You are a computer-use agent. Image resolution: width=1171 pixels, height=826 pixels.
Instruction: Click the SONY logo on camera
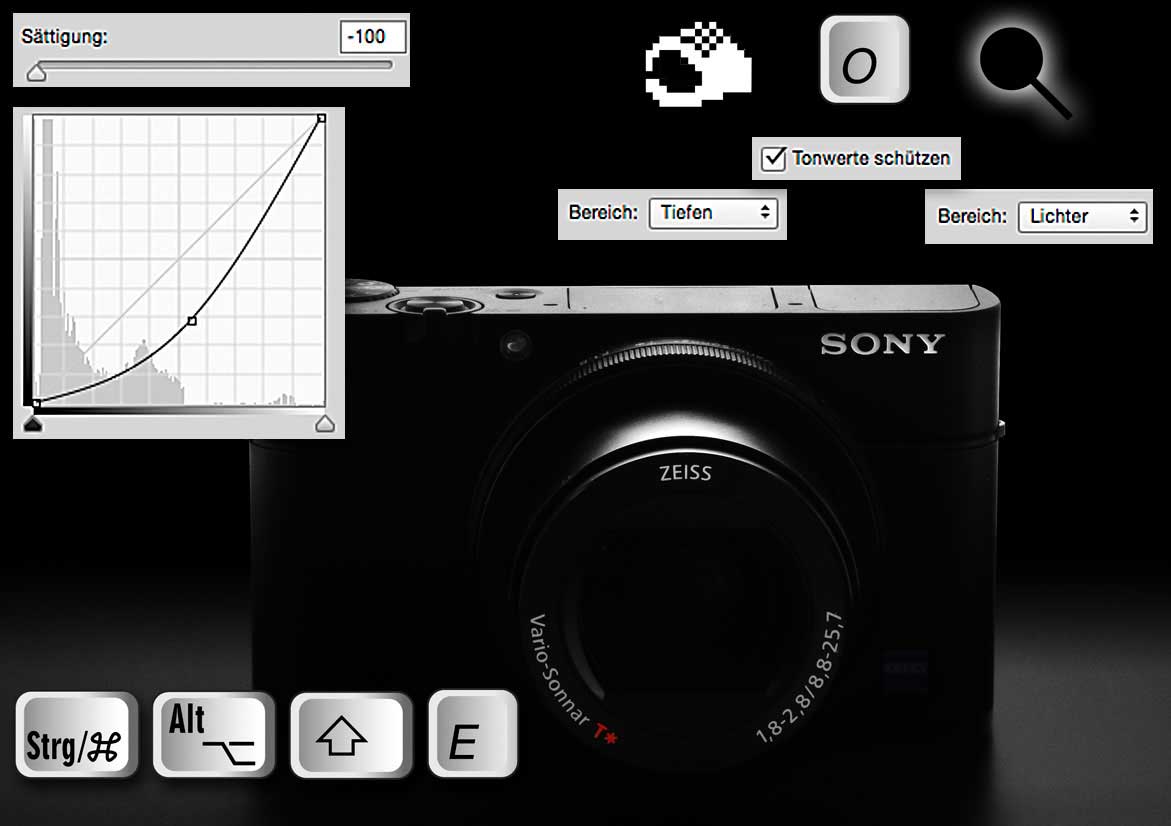[882, 344]
